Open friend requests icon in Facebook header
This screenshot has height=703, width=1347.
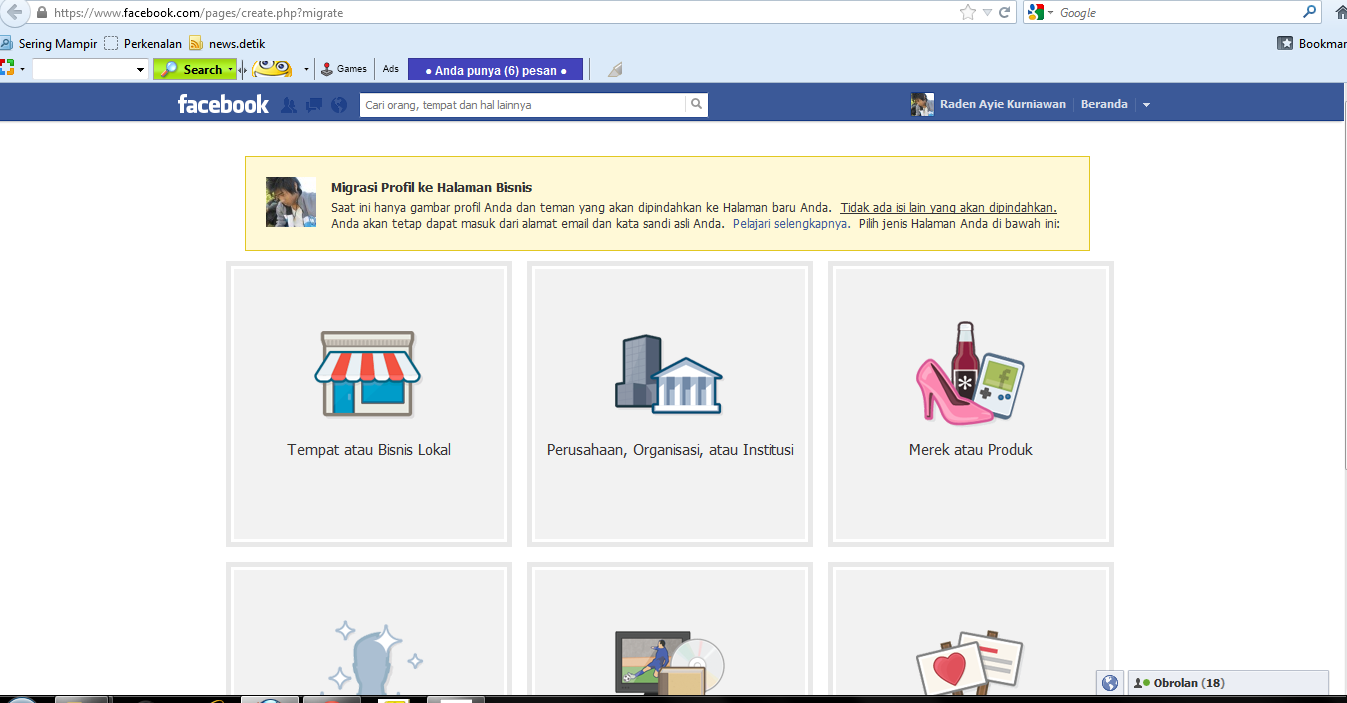(x=289, y=104)
